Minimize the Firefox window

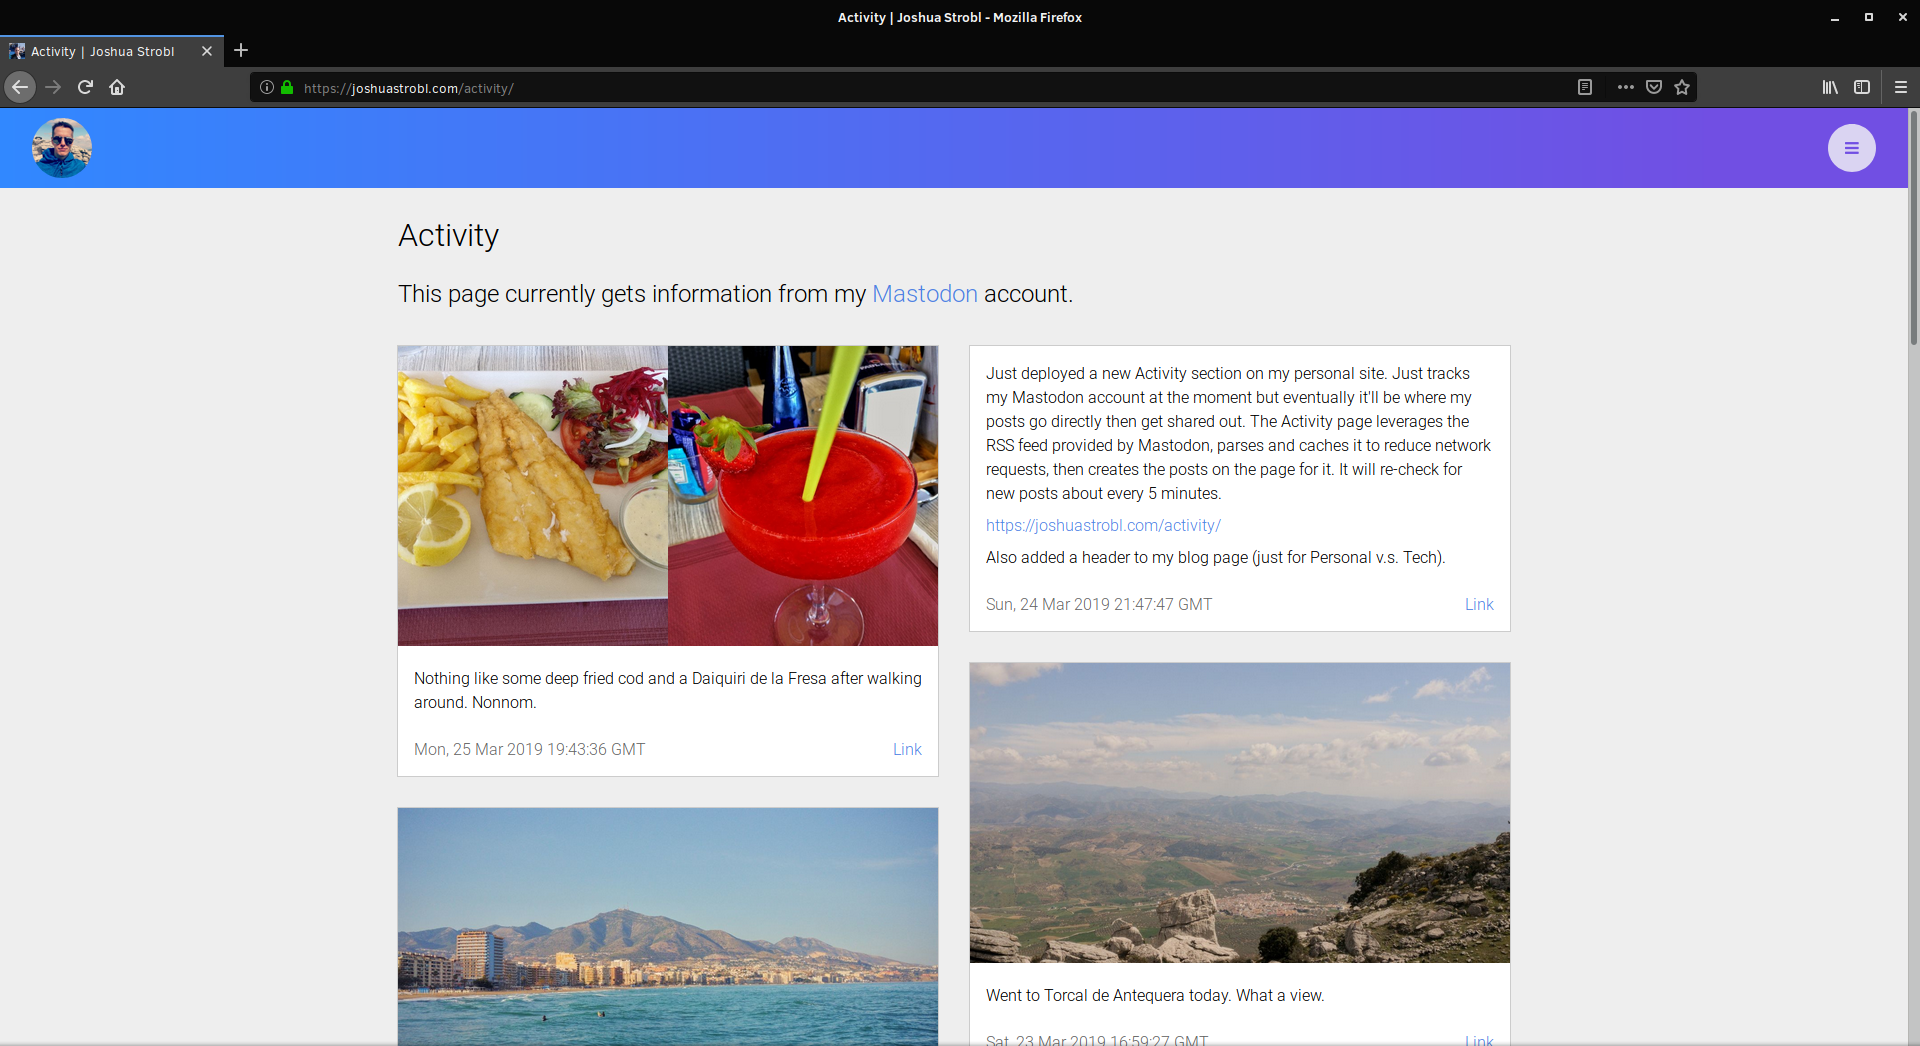tap(1835, 17)
